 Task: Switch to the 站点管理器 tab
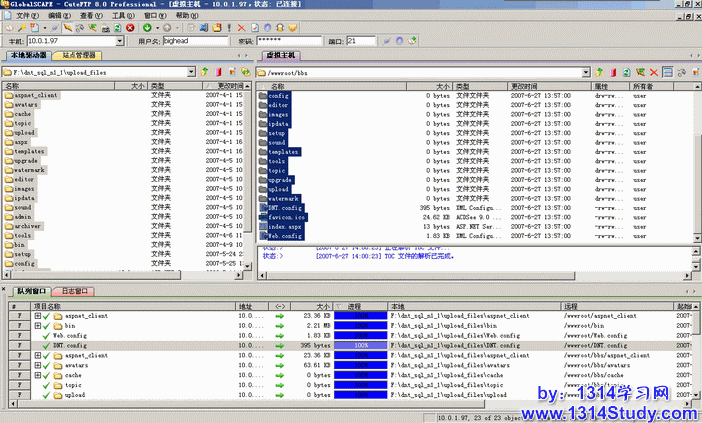[x=74, y=56]
